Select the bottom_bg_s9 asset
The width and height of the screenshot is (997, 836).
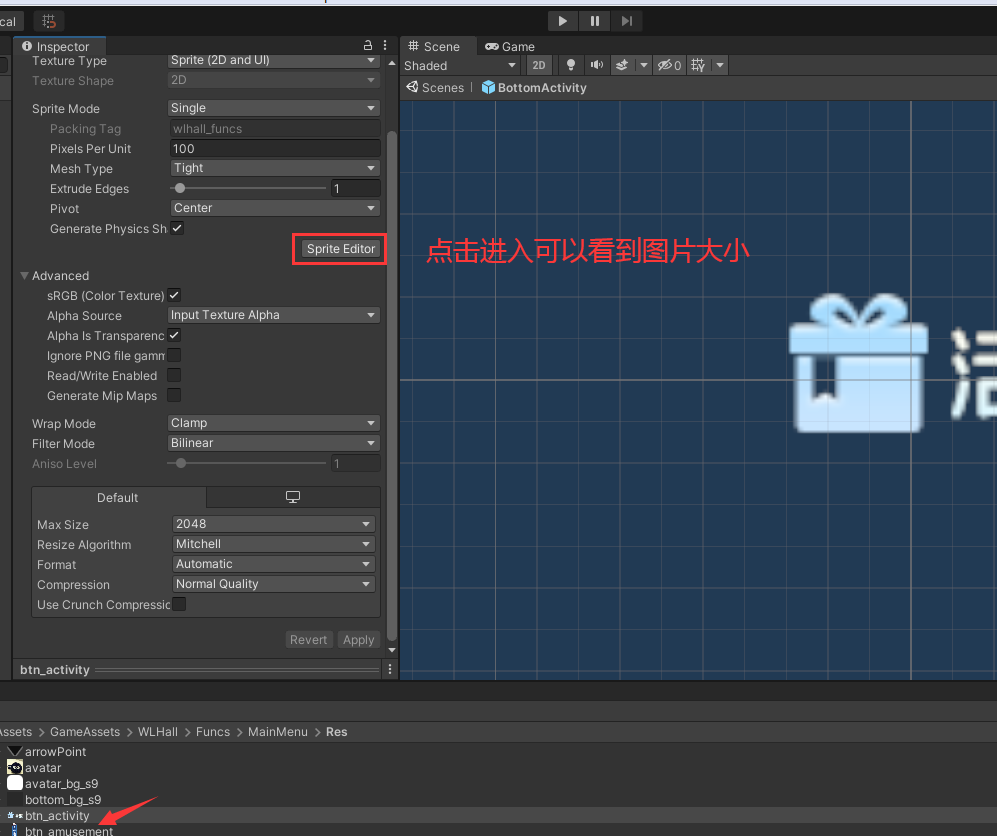pyautogui.click(x=63, y=799)
